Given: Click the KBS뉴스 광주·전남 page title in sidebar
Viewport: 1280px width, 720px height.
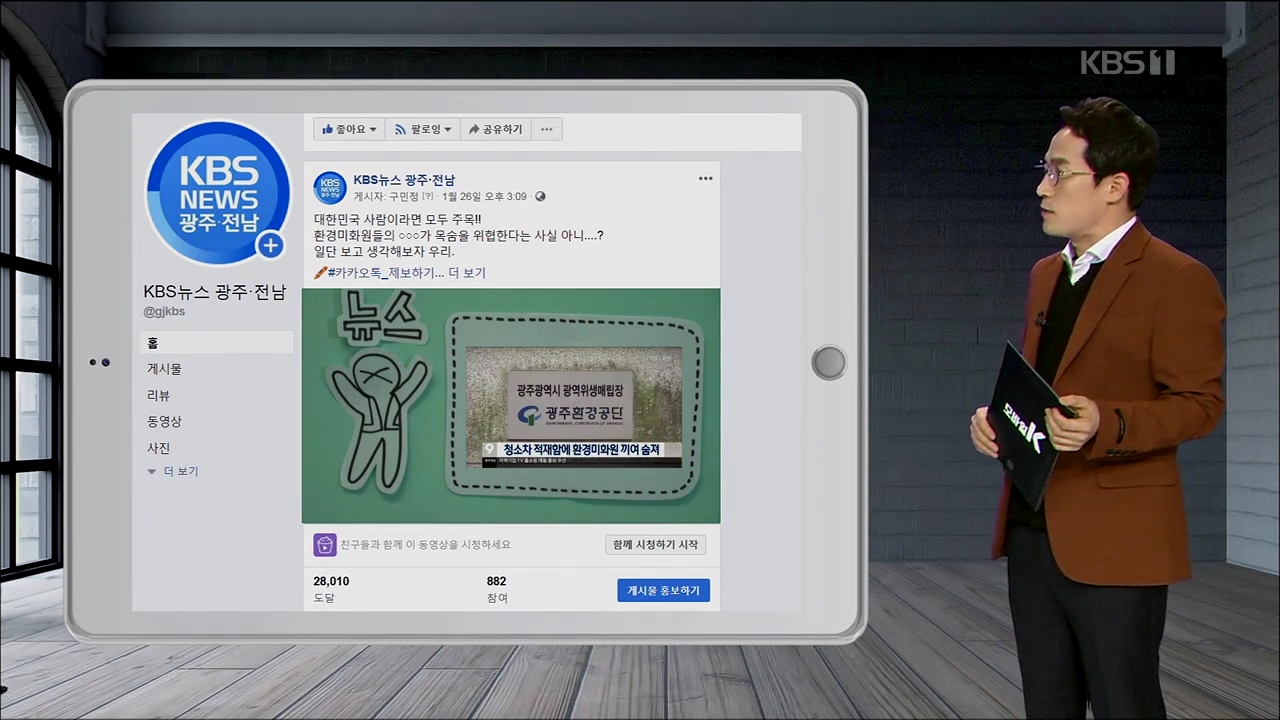Looking at the screenshot, I should [x=214, y=292].
